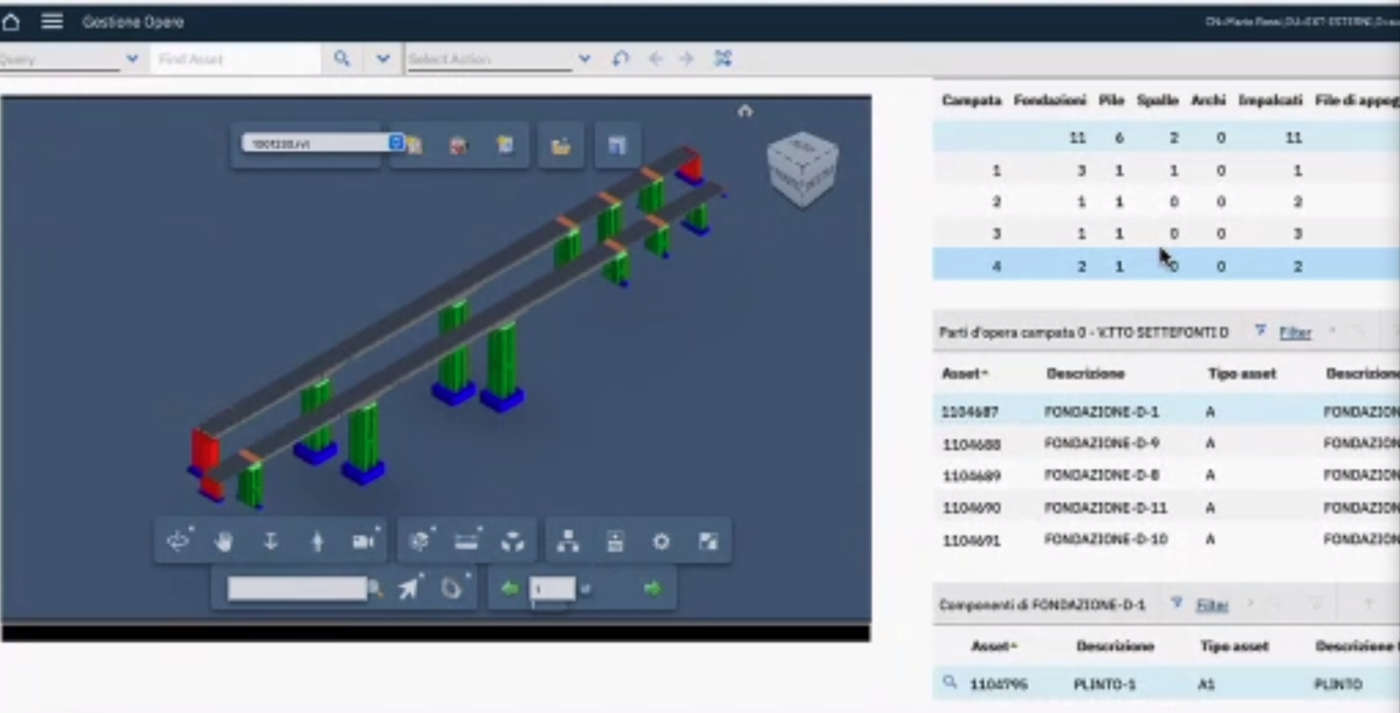Viewport: 1400px width, 713px height.
Task: Click the selection number box between green arrows
Action: pyautogui.click(x=552, y=589)
